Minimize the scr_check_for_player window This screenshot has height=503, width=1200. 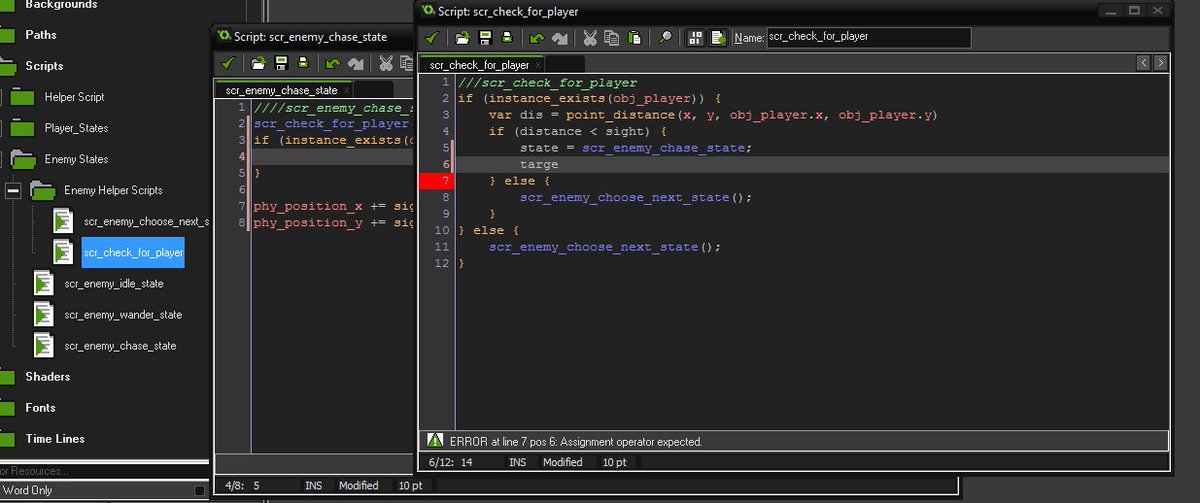pyautogui.click(x=1110, y=10)
